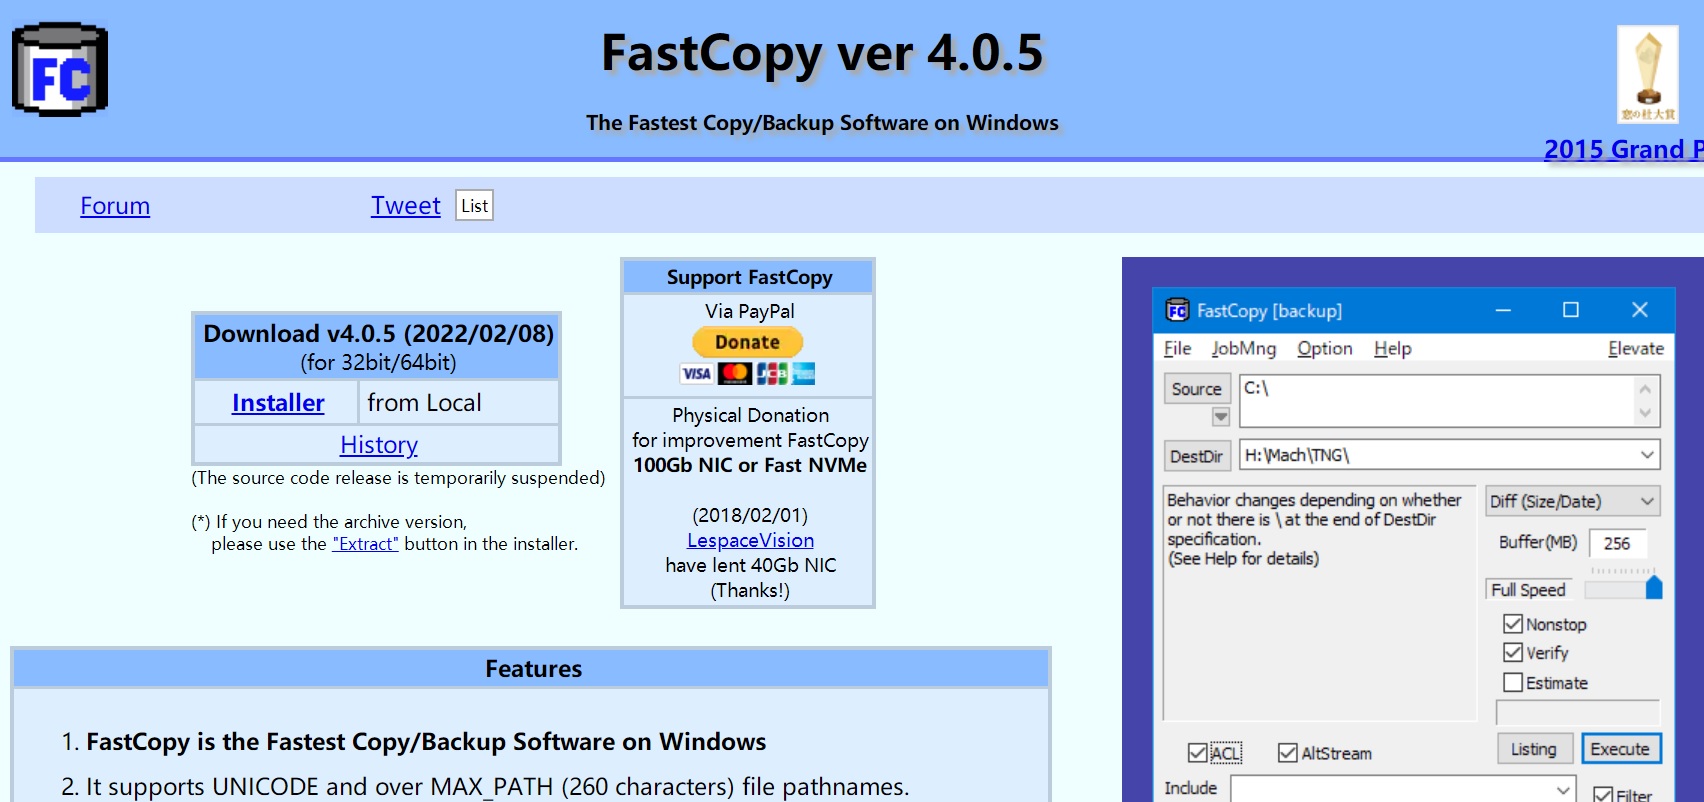Open the History link
The image size is (1704, 802).
coord(378,445)
